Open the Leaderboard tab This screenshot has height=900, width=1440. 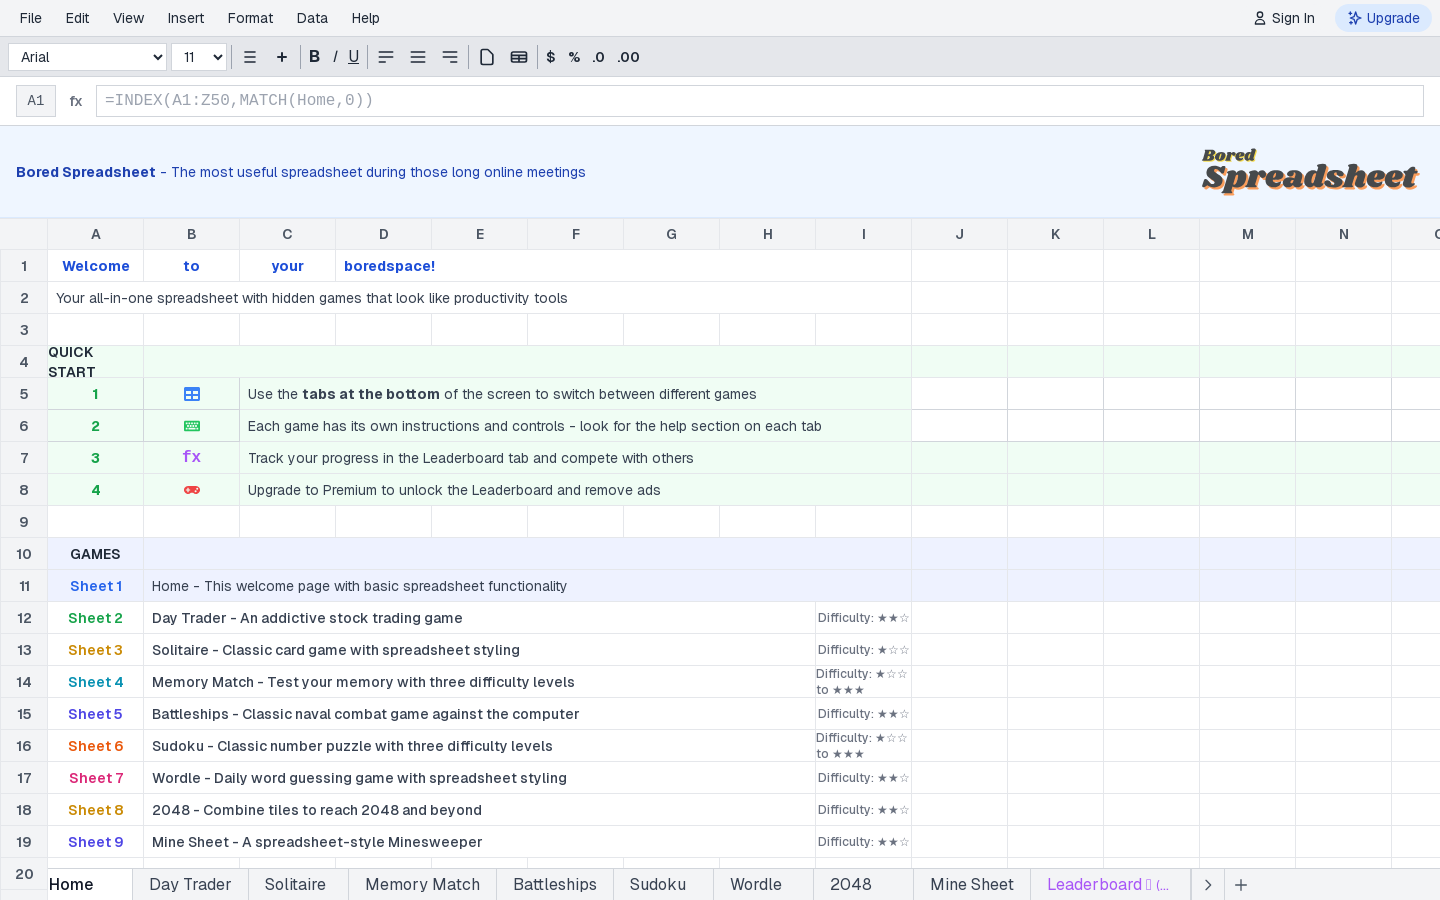click(1108, 885)
